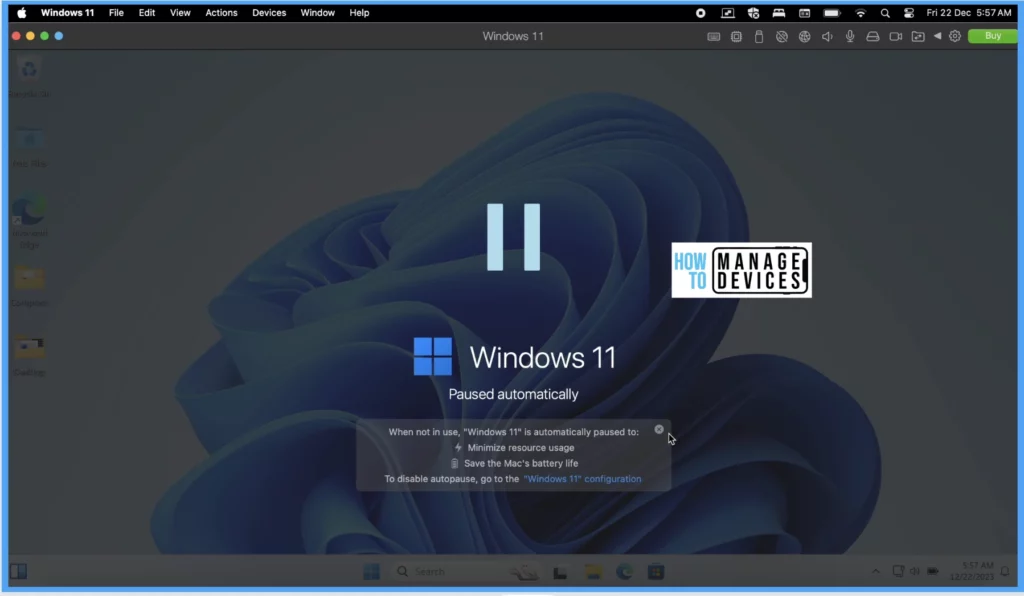Screen dimensions: 1024x596
Task: Open the USB devices icon
Action: (759, 37)
